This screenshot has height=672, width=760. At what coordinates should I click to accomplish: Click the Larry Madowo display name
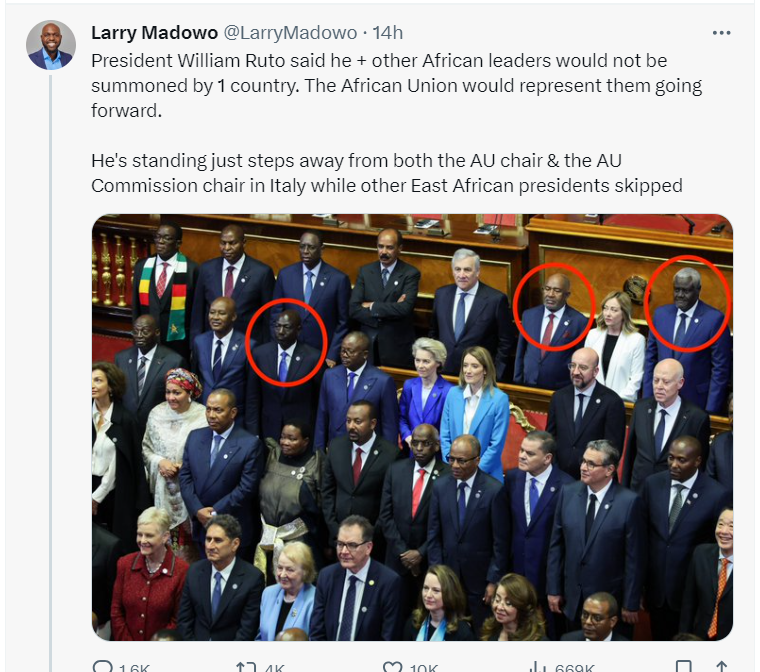click(x=155, y=33)
